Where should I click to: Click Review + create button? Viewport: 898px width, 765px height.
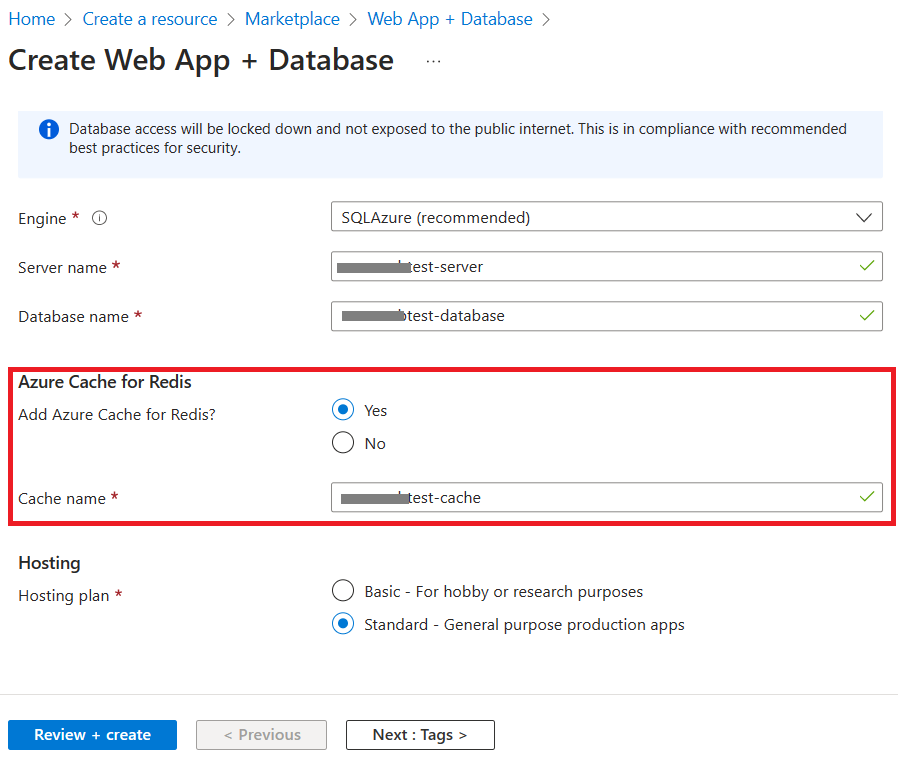(92, 735)
